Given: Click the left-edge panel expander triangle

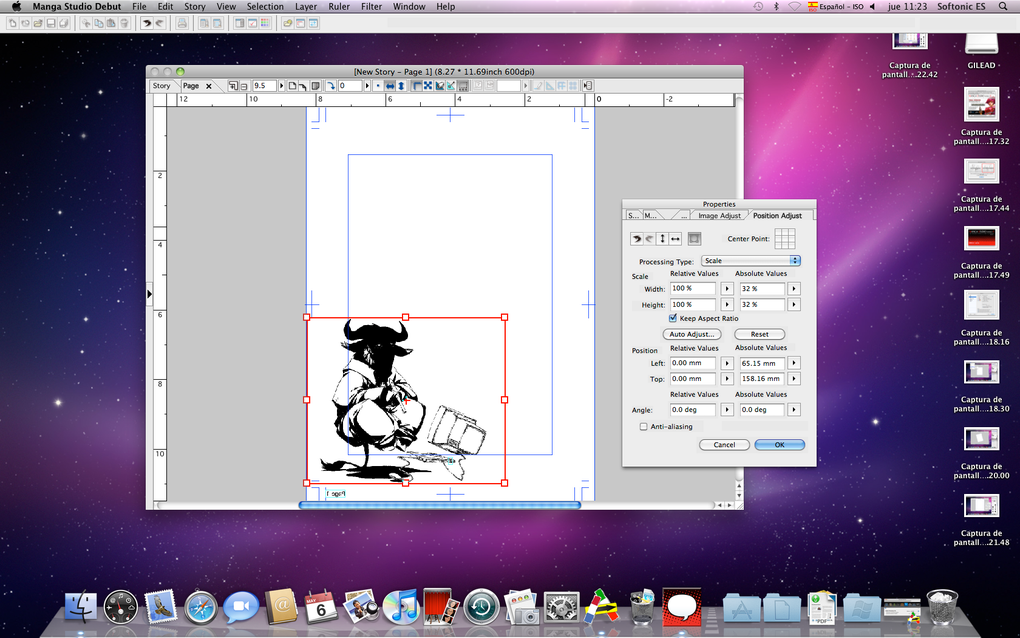Looking at the screenshot, I should coord(149,294).
